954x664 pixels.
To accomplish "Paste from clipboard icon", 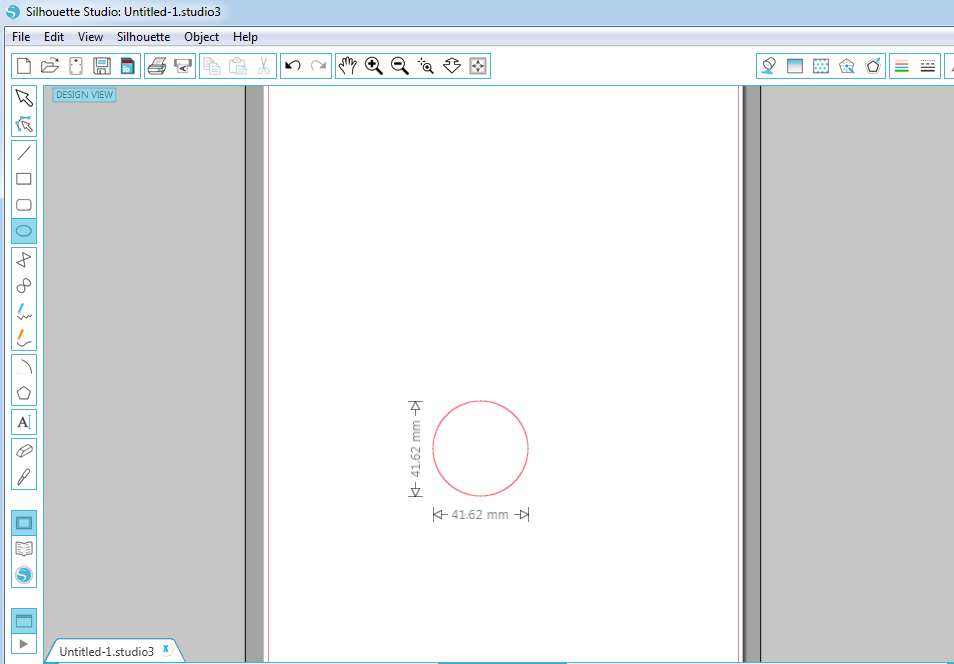I will tap(238, 66).
